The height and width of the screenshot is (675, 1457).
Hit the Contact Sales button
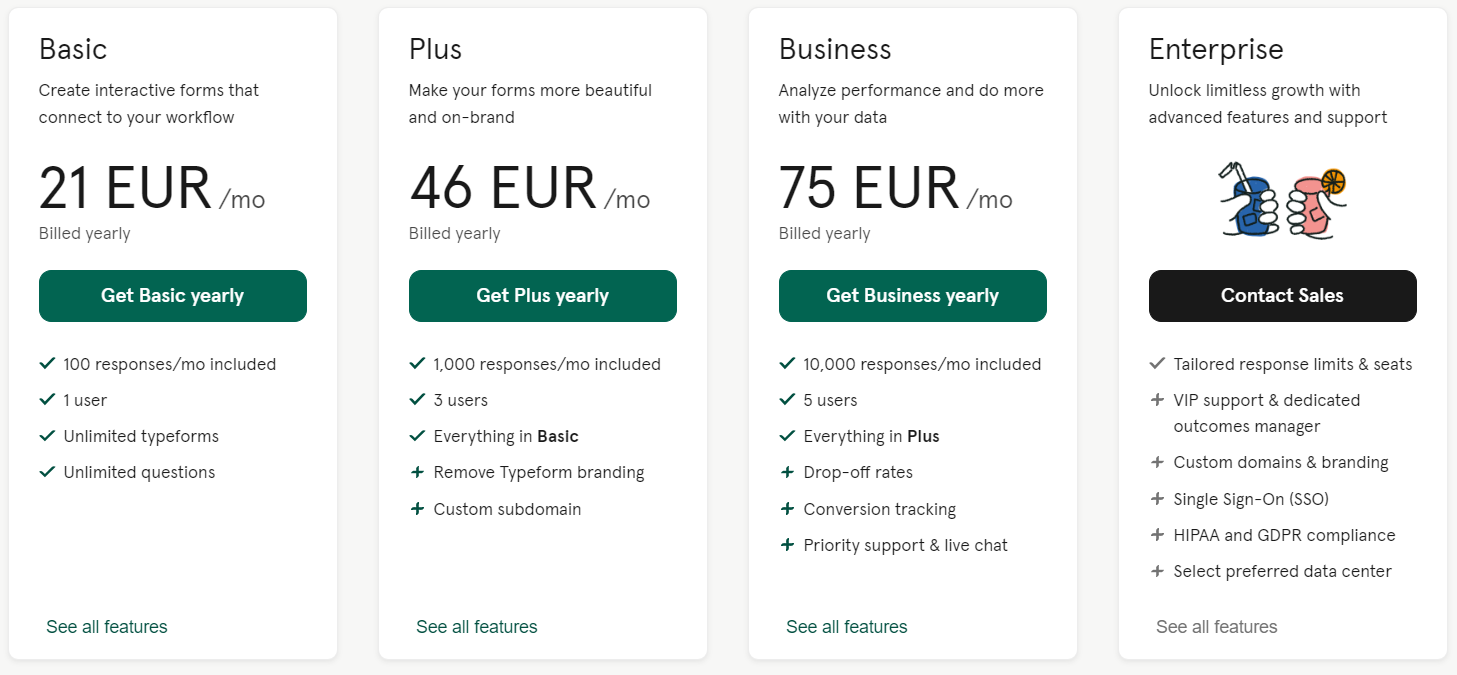(x=1282, y=296)
